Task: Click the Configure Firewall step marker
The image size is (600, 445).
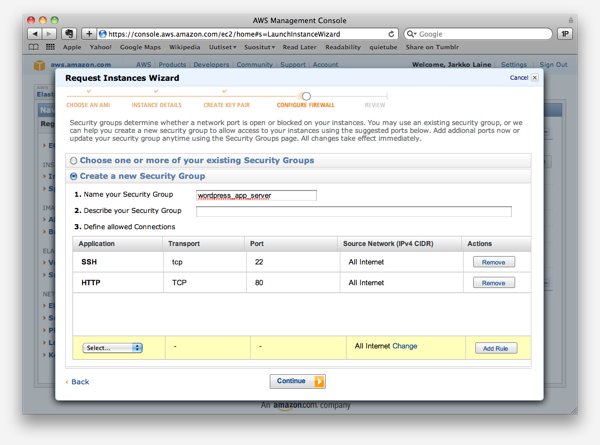Action: tap(306, 96)
